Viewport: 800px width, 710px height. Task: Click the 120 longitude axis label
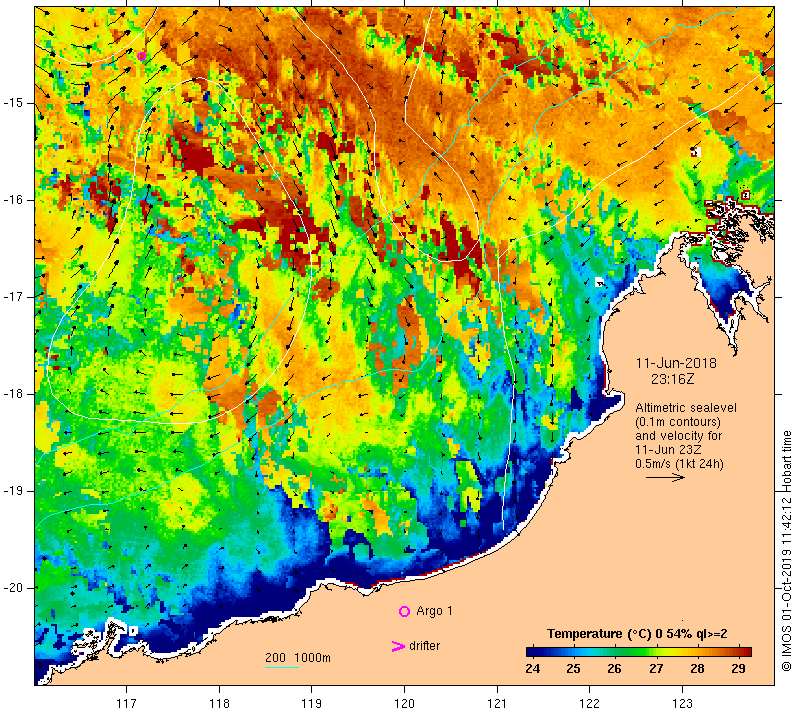pyautogui.click(x=404, y=703)
